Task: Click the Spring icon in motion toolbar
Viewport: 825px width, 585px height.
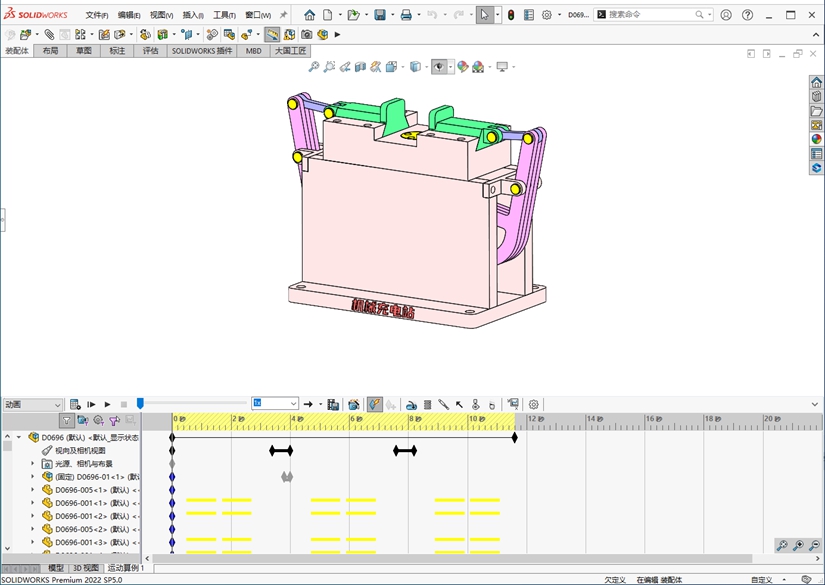Action: [x=428, y=405]
